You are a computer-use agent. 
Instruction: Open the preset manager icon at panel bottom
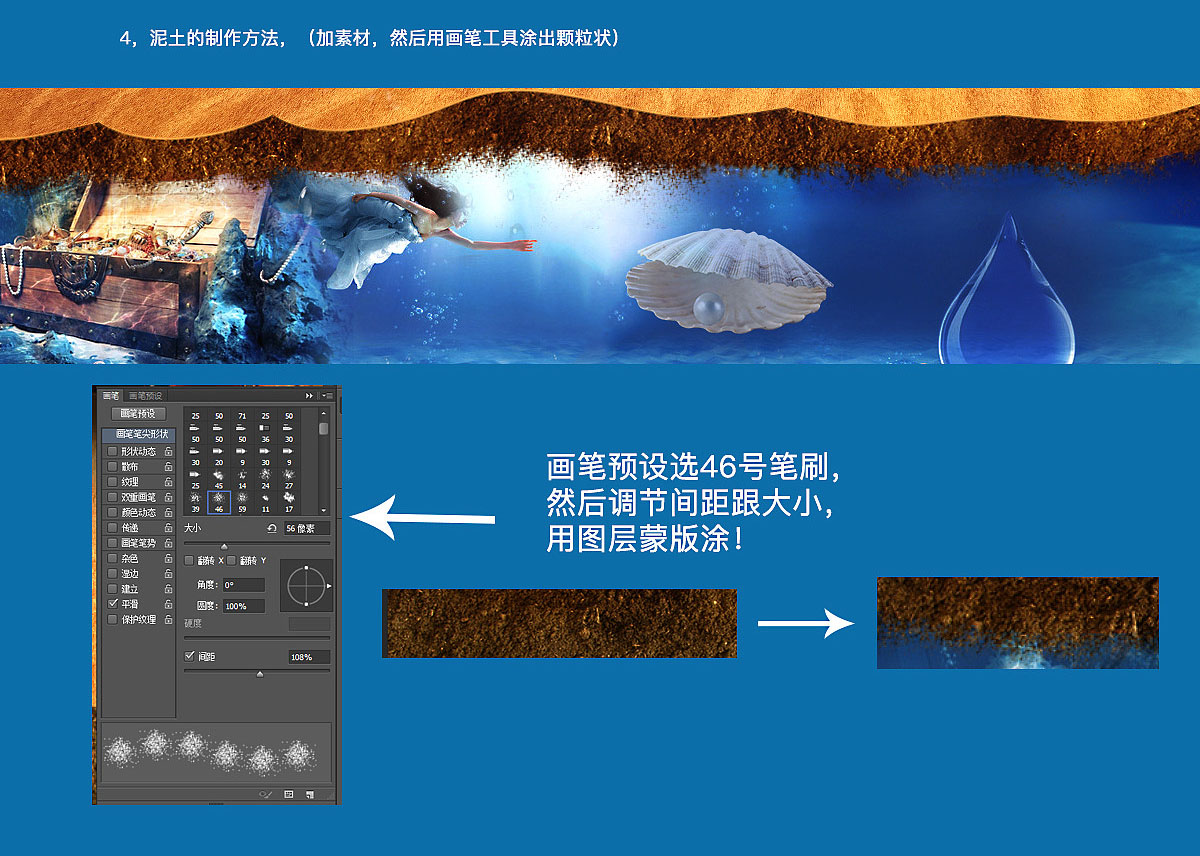point(289,794)
